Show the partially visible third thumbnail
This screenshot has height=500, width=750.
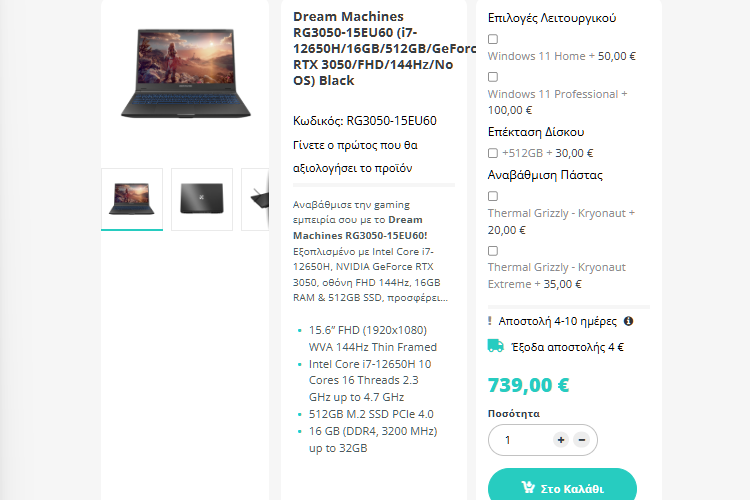(x=255, y=199)
